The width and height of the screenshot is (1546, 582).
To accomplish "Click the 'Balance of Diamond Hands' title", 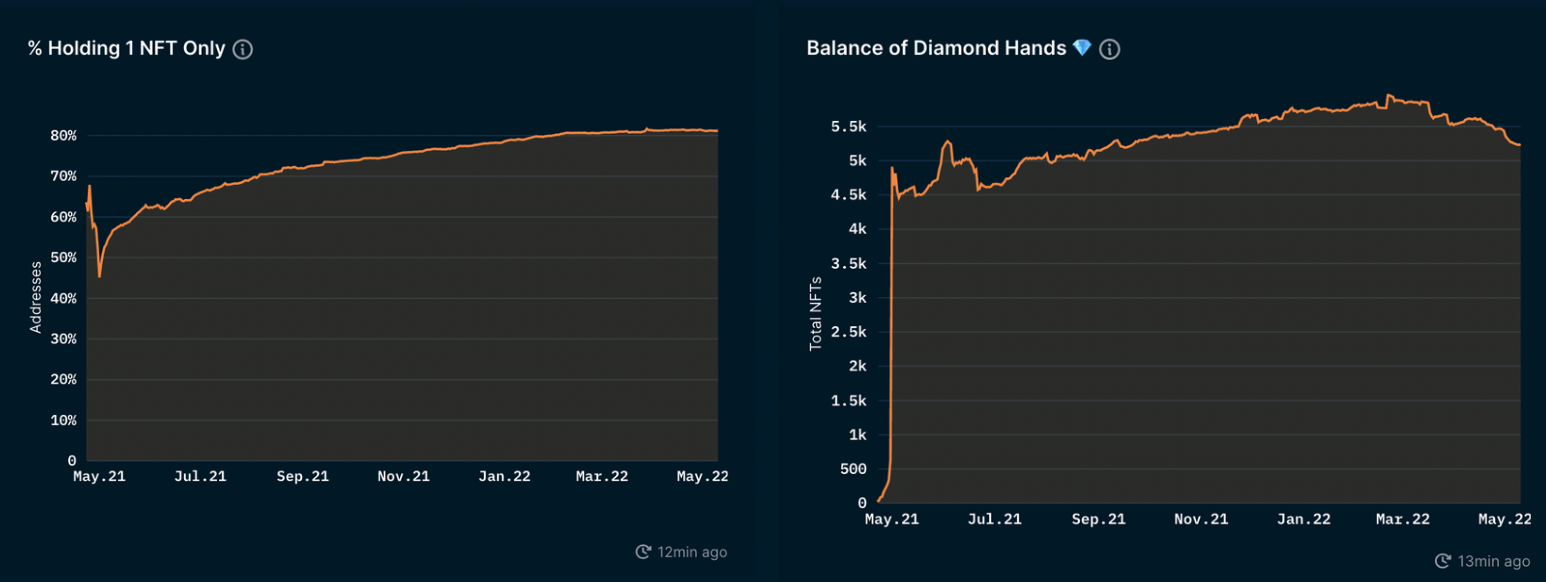I will pyautogui.click(x=936, y=48).
